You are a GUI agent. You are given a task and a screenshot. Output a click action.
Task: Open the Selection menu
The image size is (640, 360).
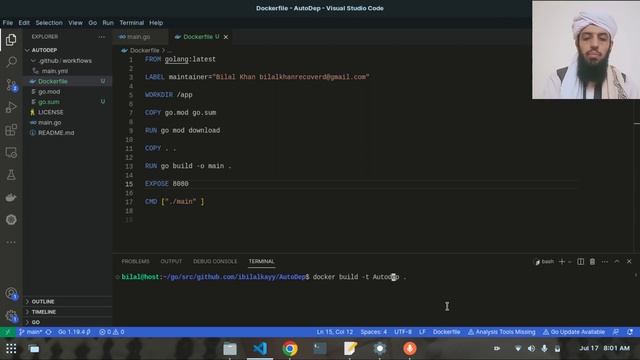pyautogui.click(x=49, y=23)
